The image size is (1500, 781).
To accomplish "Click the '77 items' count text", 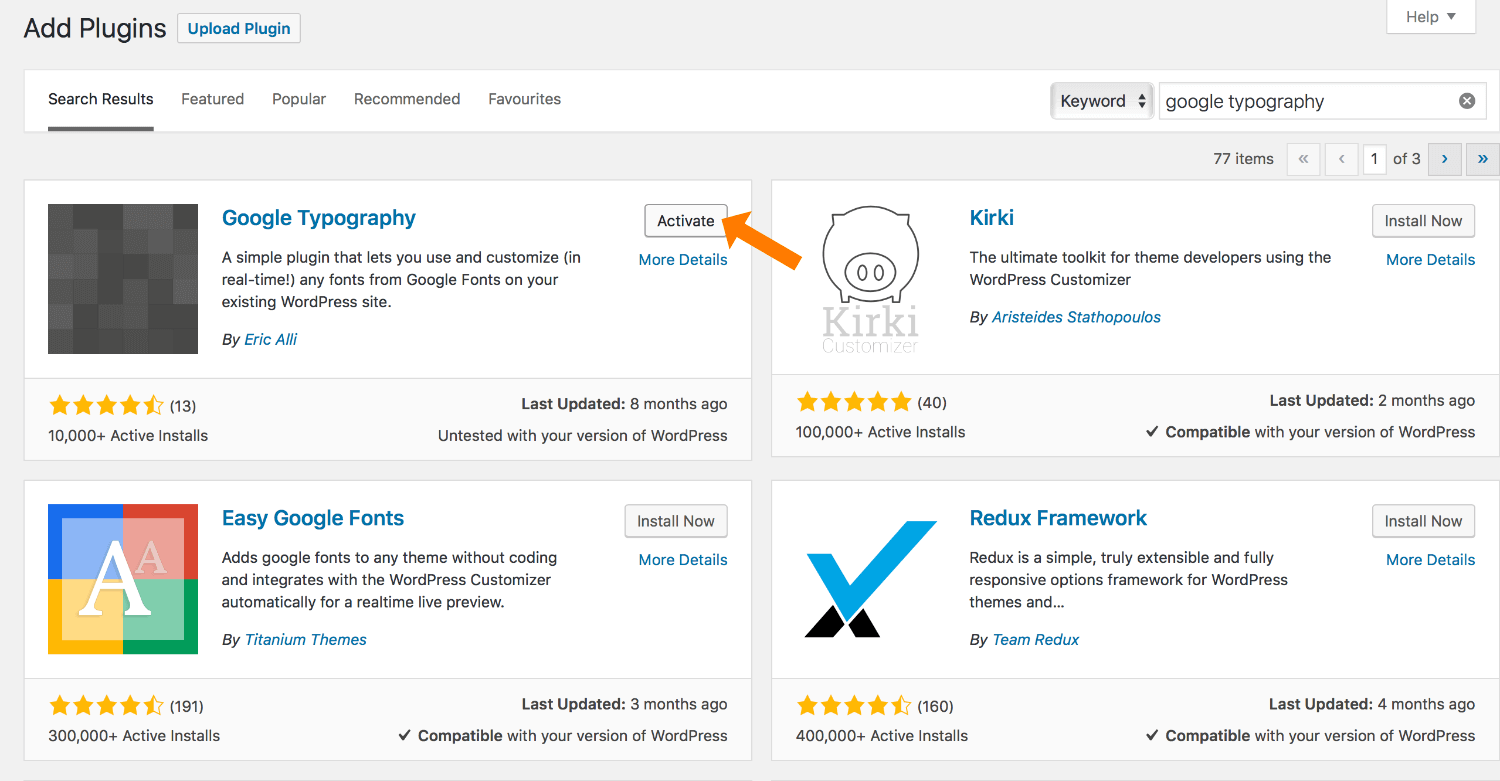I will coord(1243,159).
